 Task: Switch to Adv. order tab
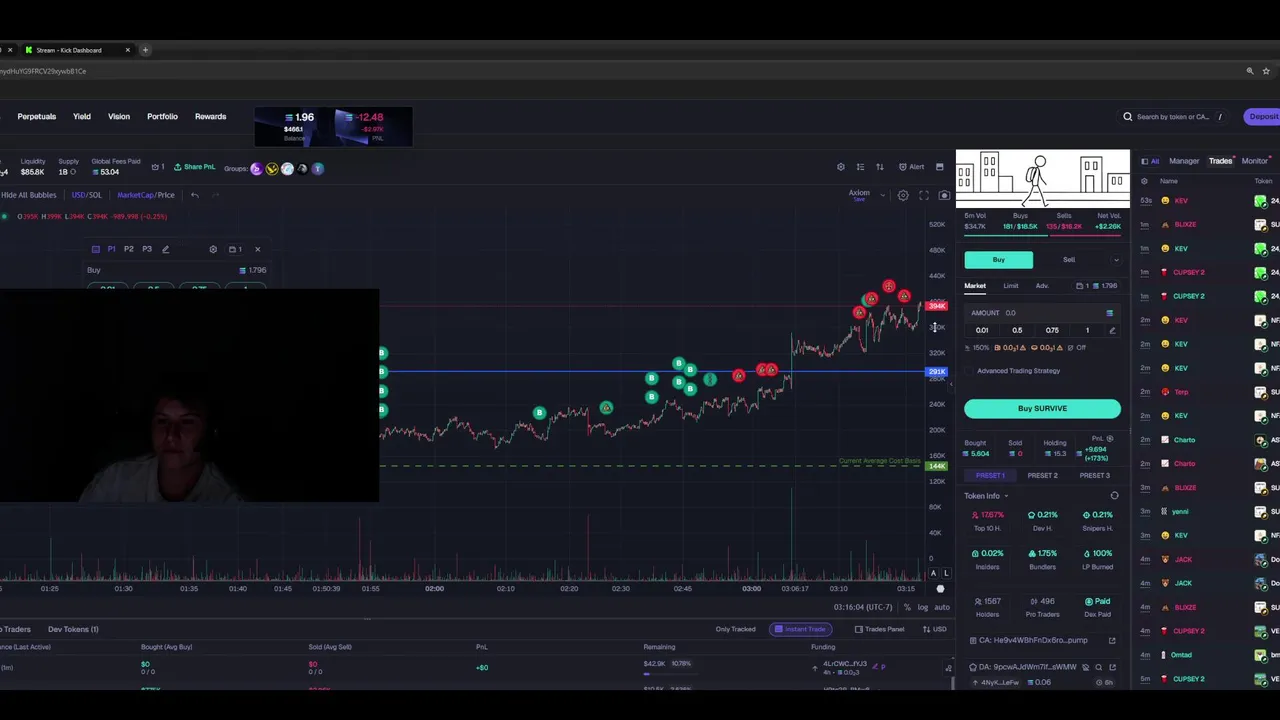coord(1042,286)
